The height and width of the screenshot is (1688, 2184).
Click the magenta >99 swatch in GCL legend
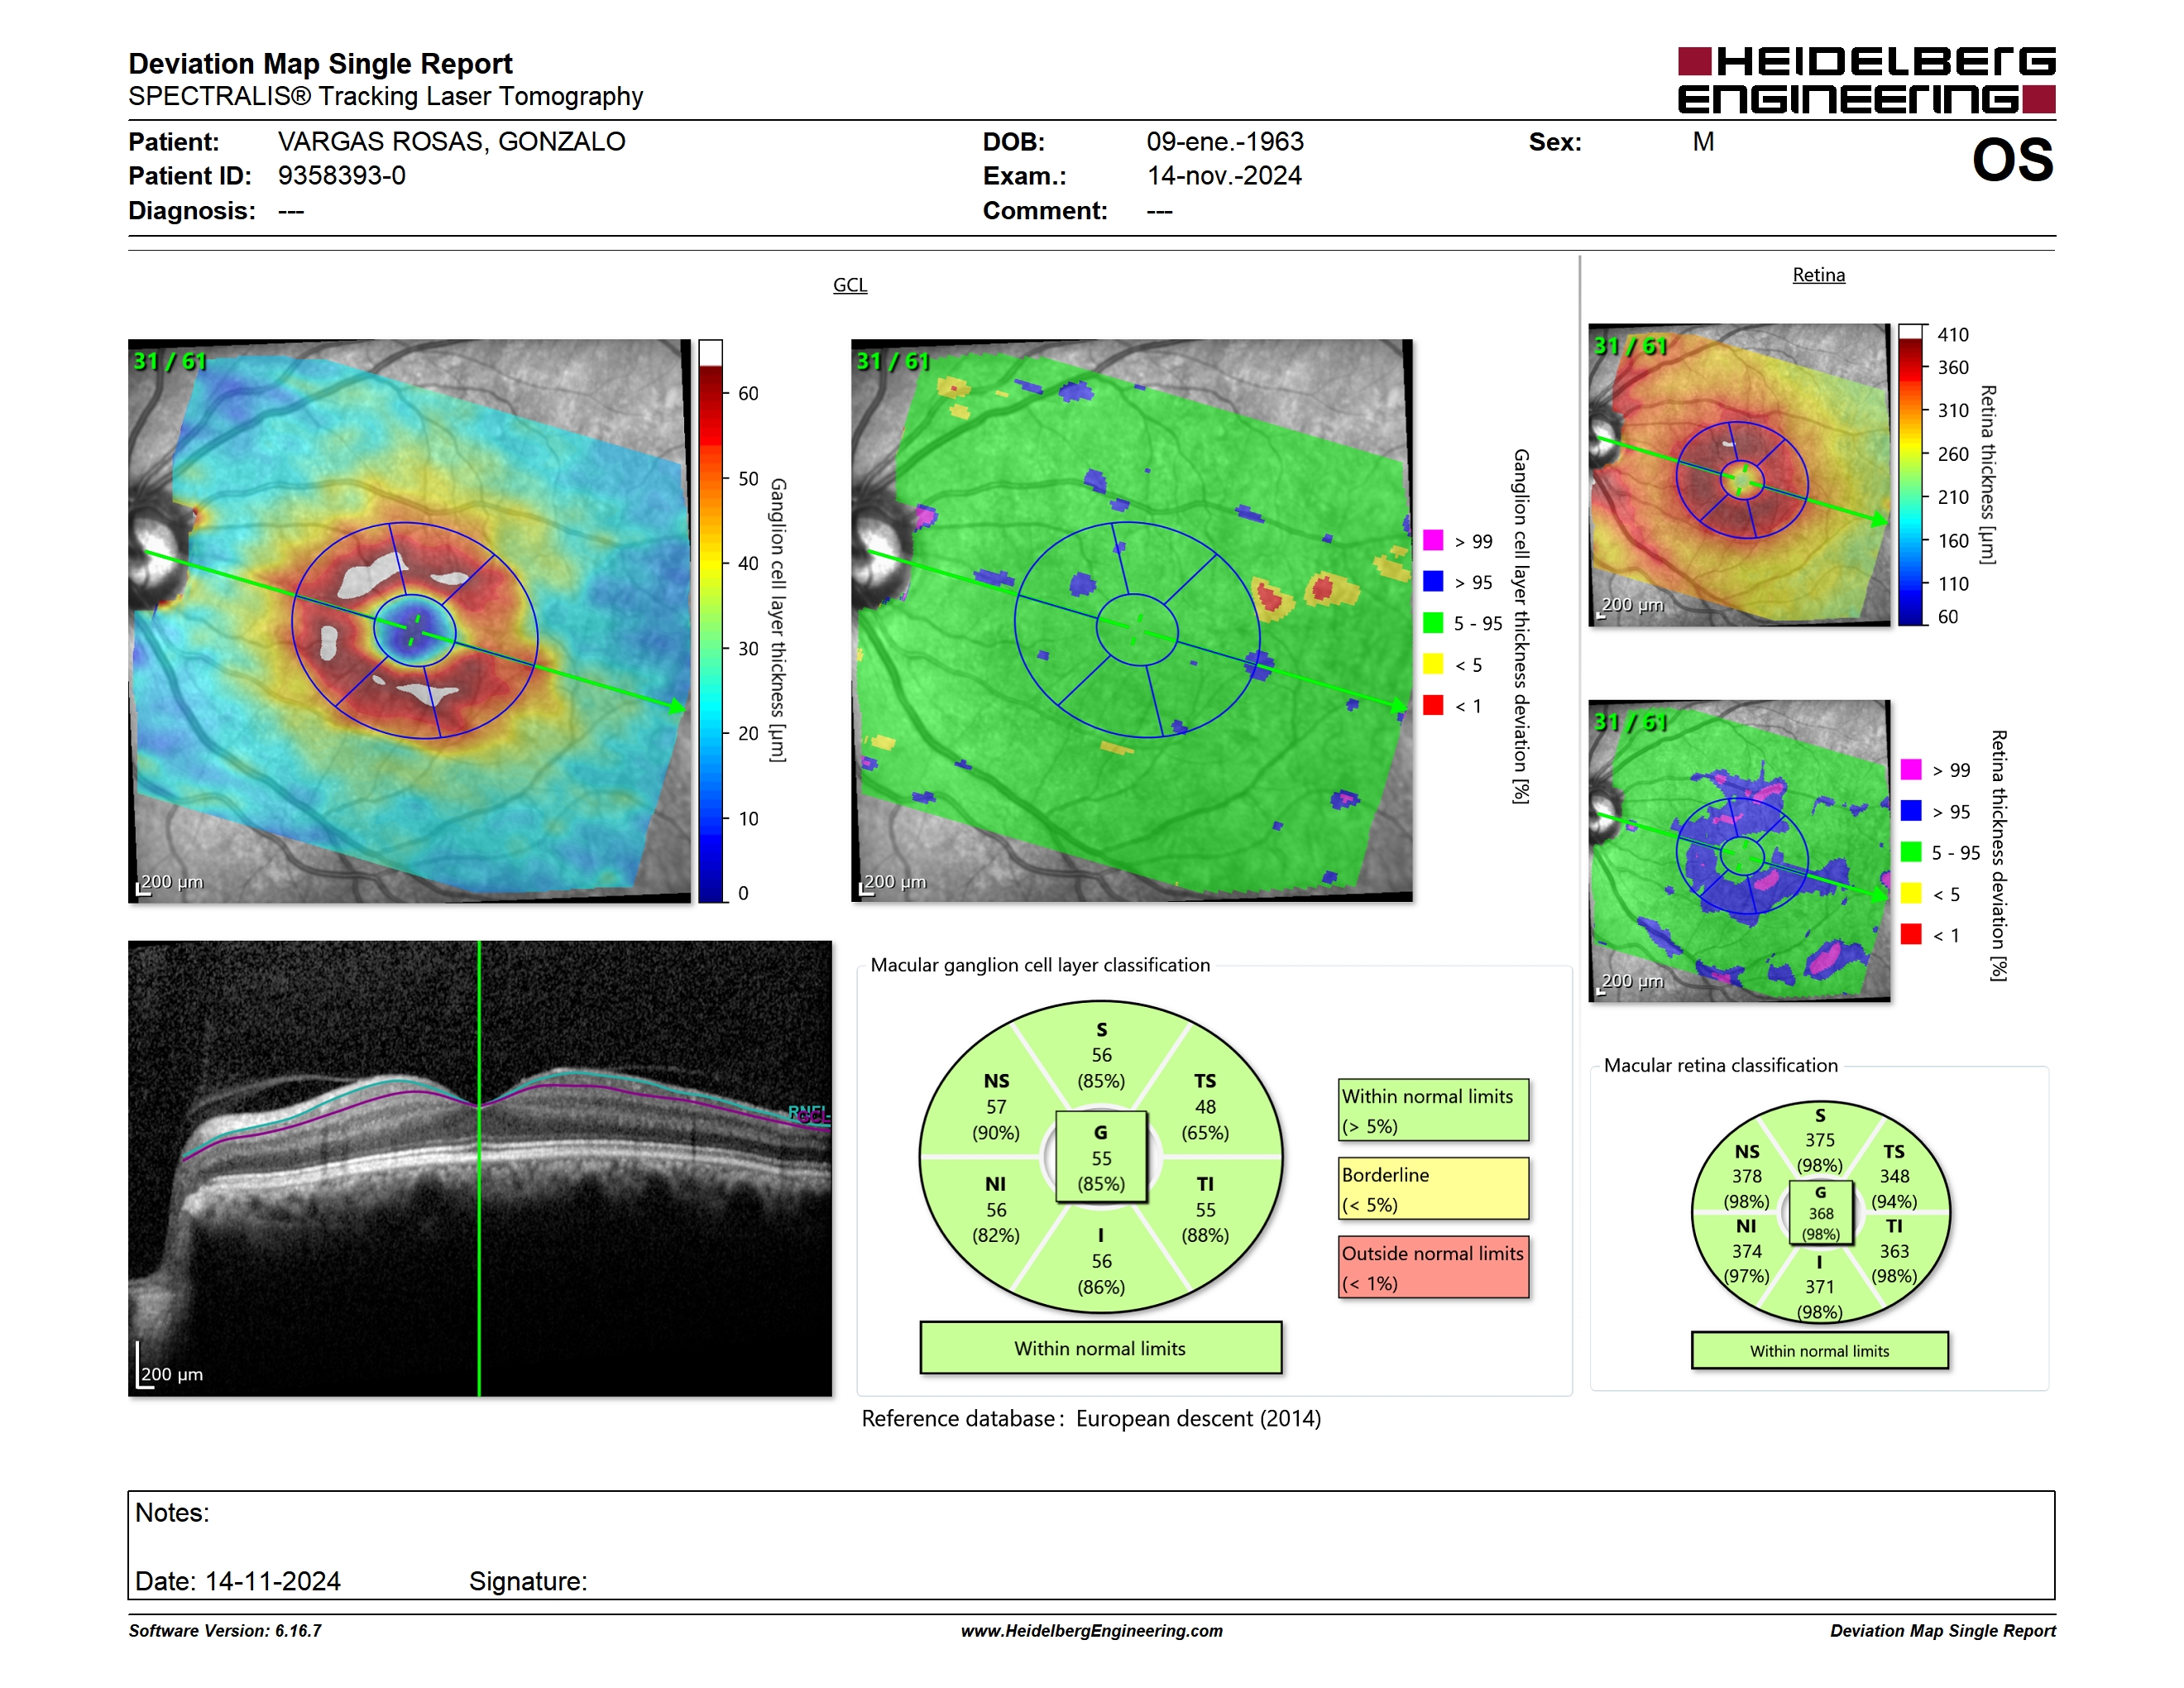click(x=1433, y=540)
